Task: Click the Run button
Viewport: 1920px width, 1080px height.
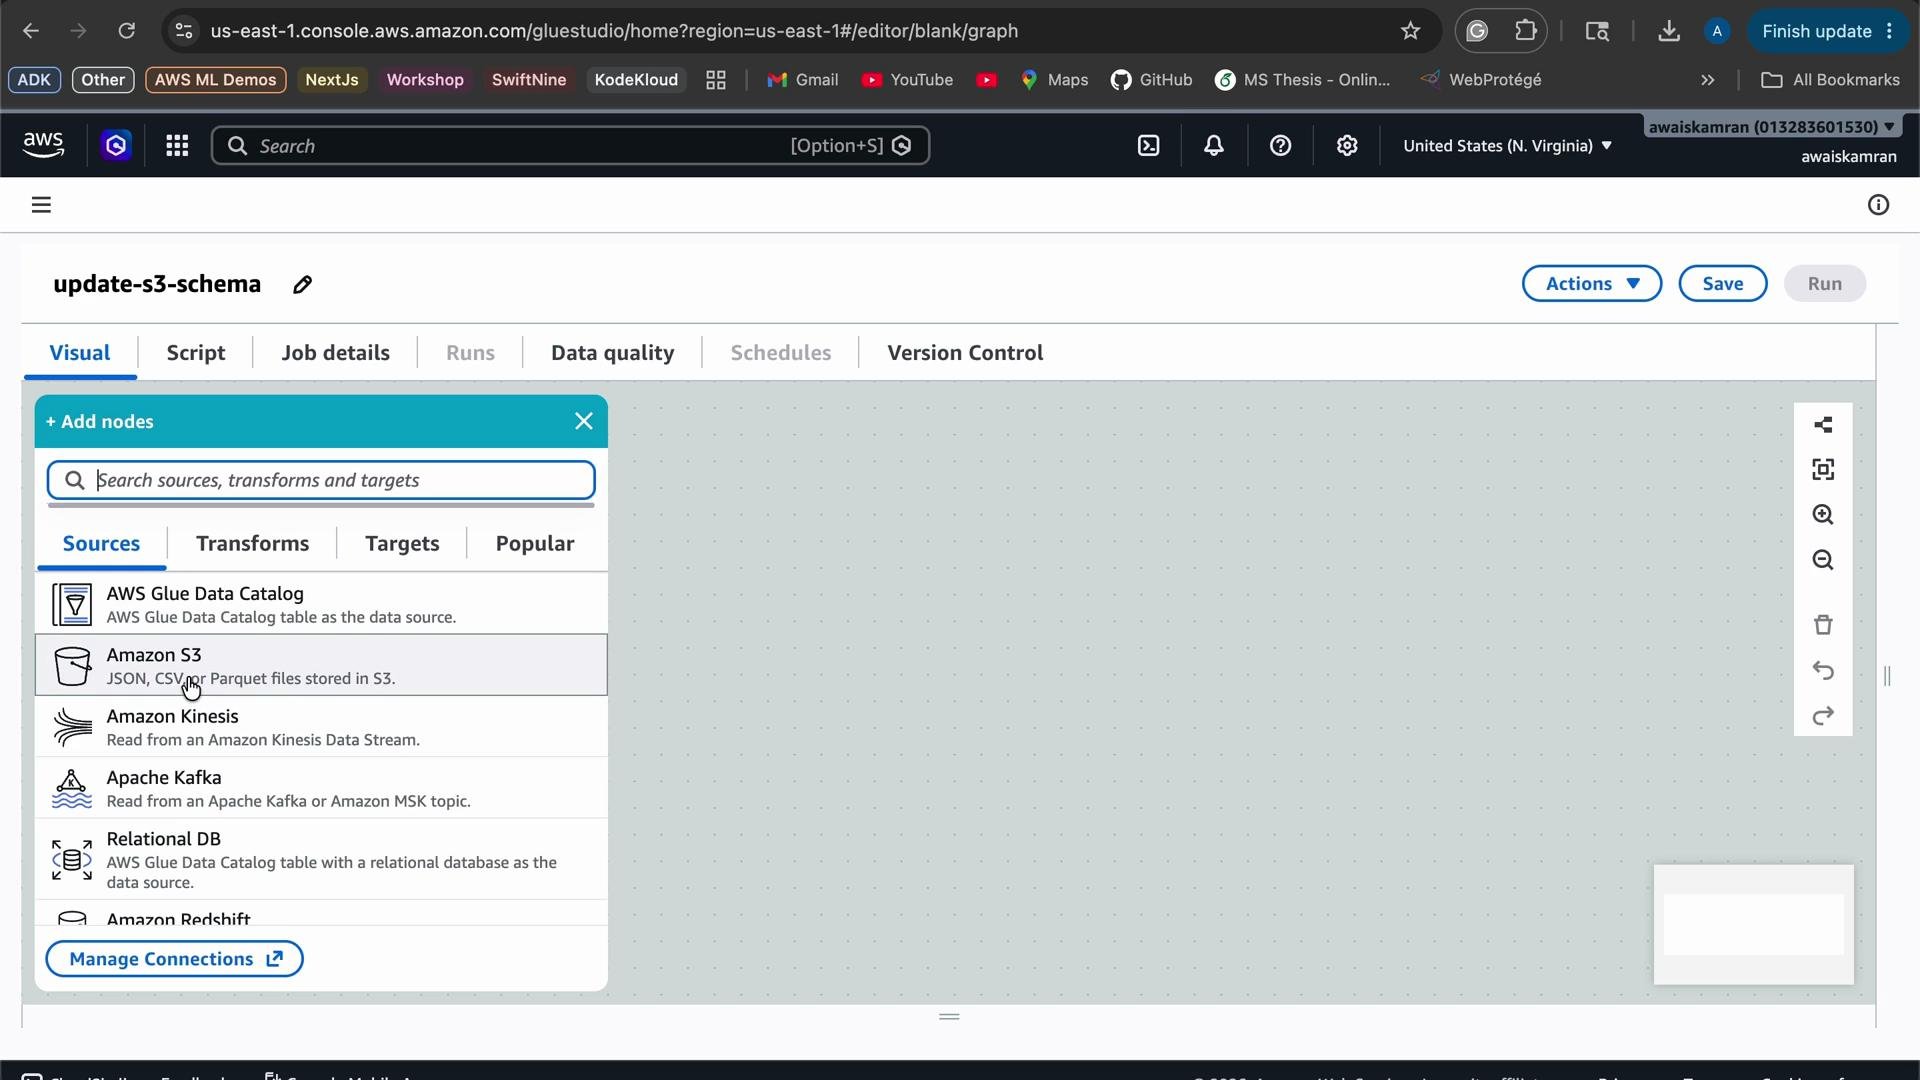Action: coord(1825,284)
